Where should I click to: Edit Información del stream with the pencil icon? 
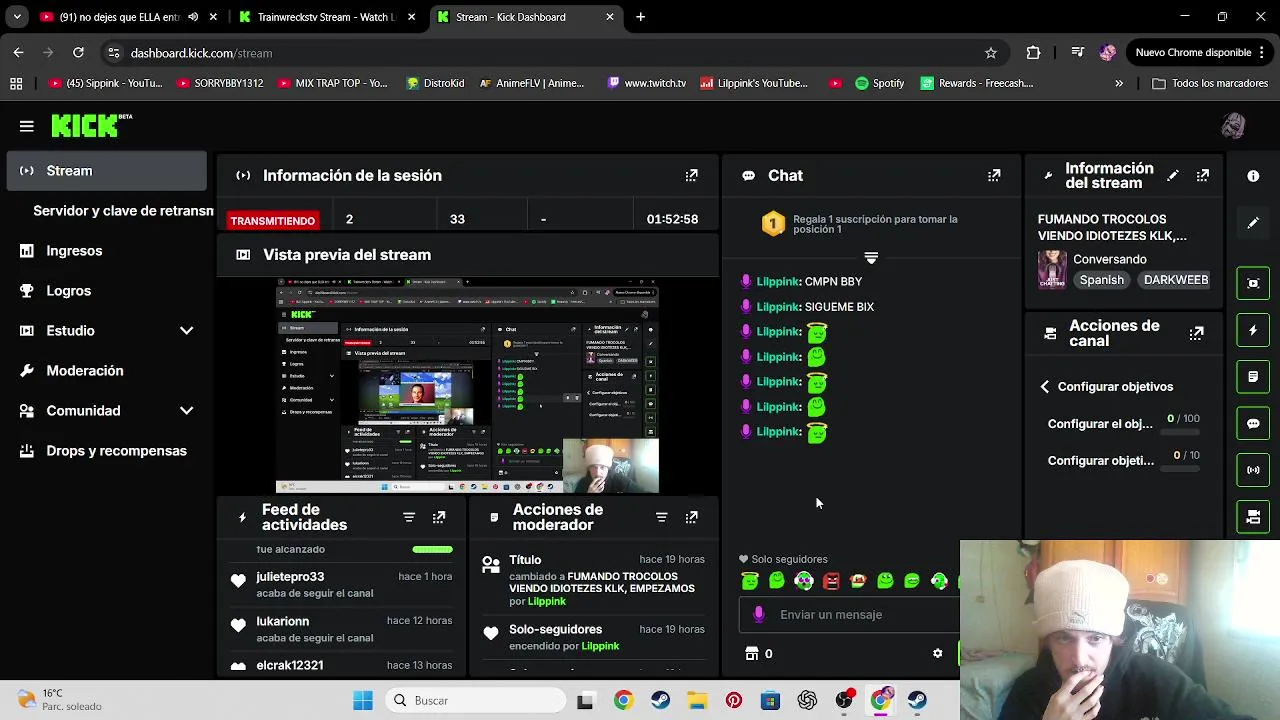tap(1173, 176)
